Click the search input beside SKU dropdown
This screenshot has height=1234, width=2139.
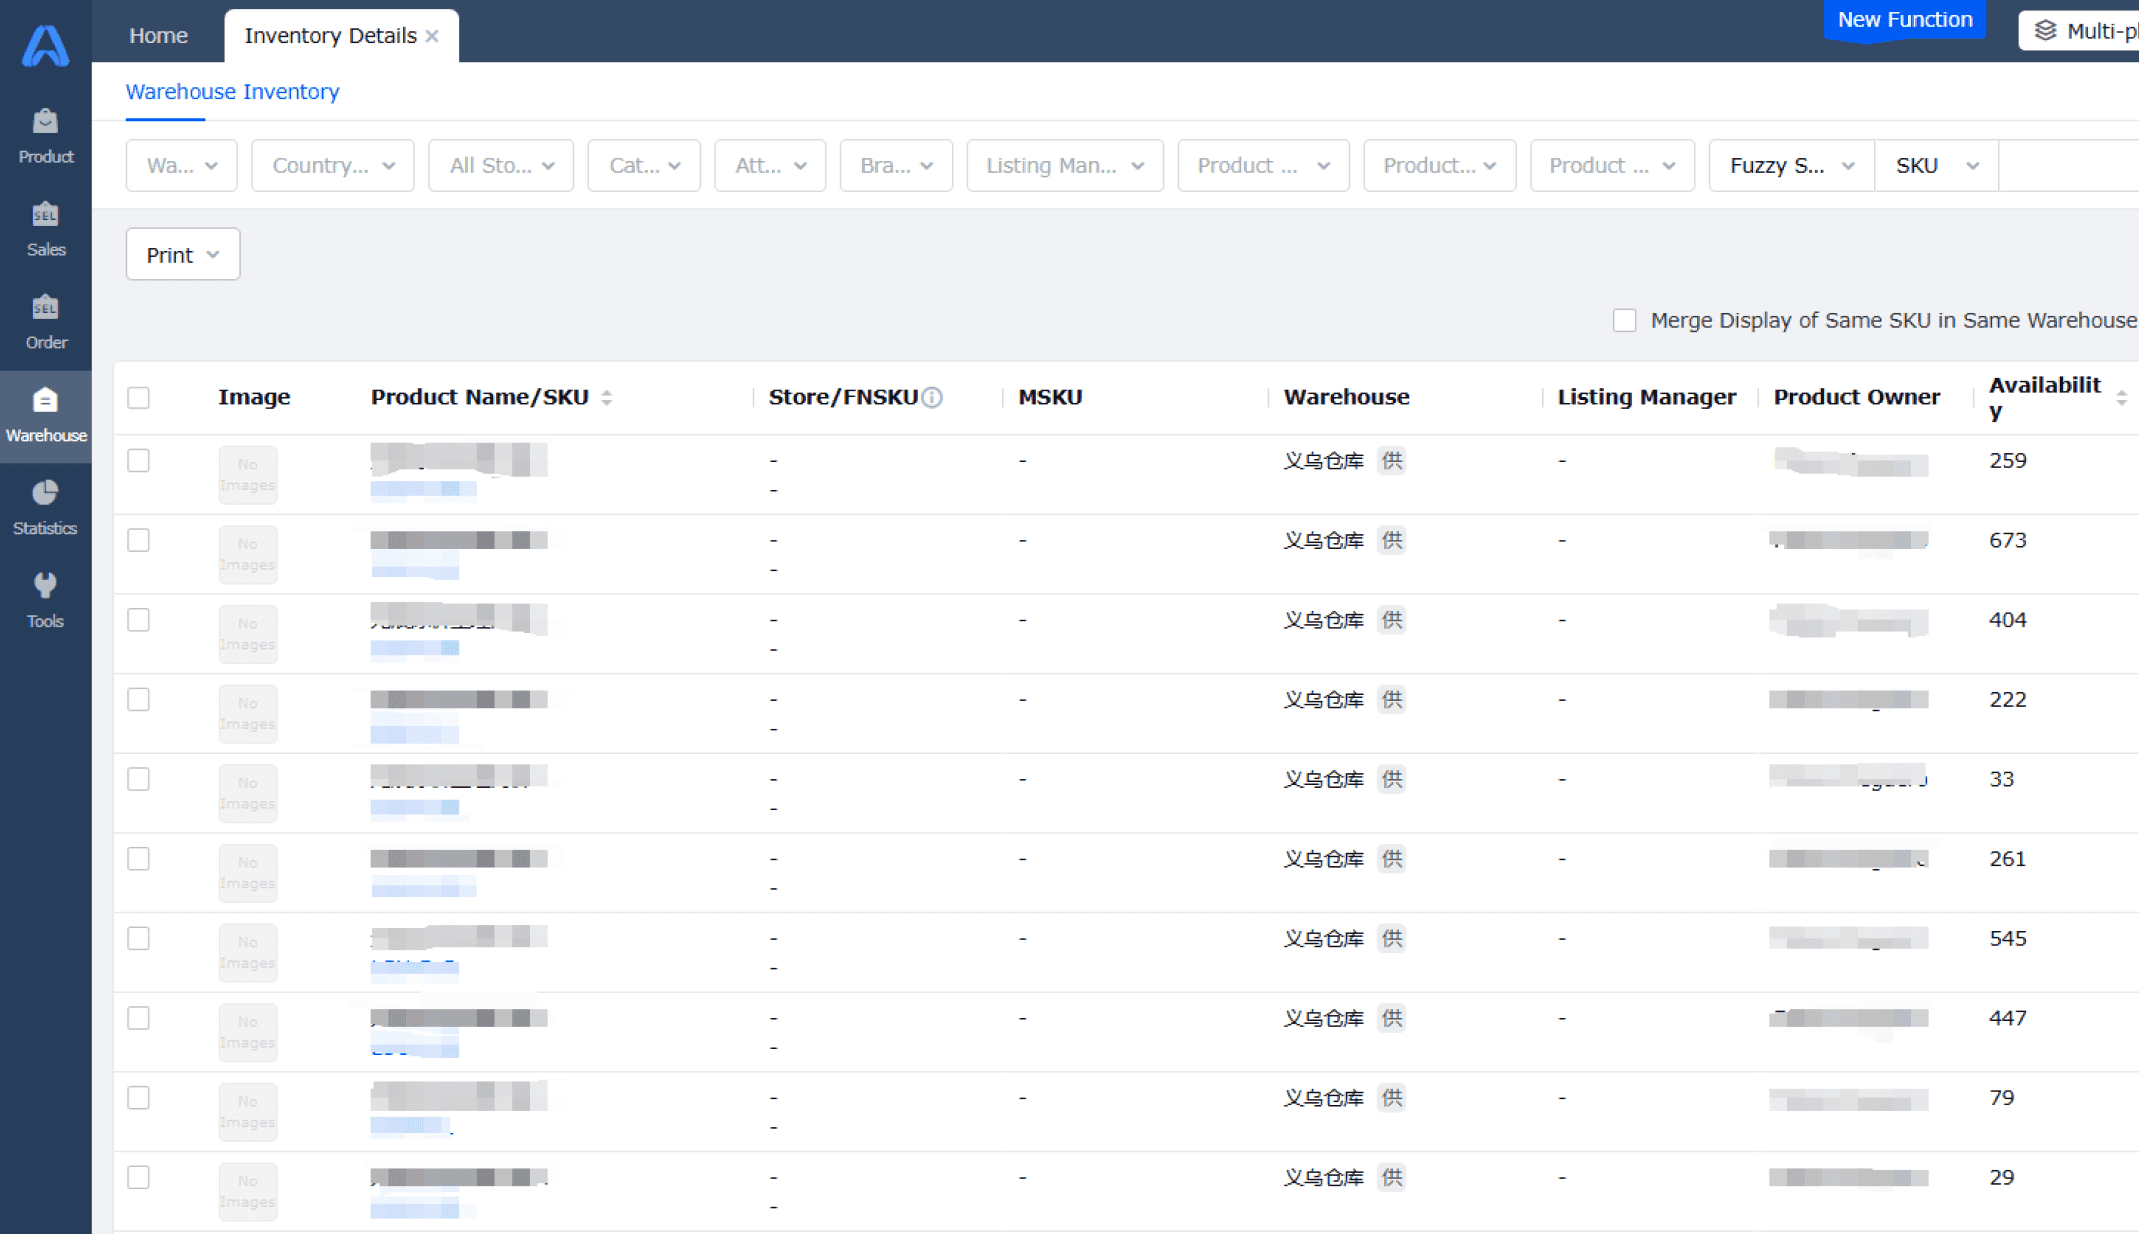click(2066, 165)
